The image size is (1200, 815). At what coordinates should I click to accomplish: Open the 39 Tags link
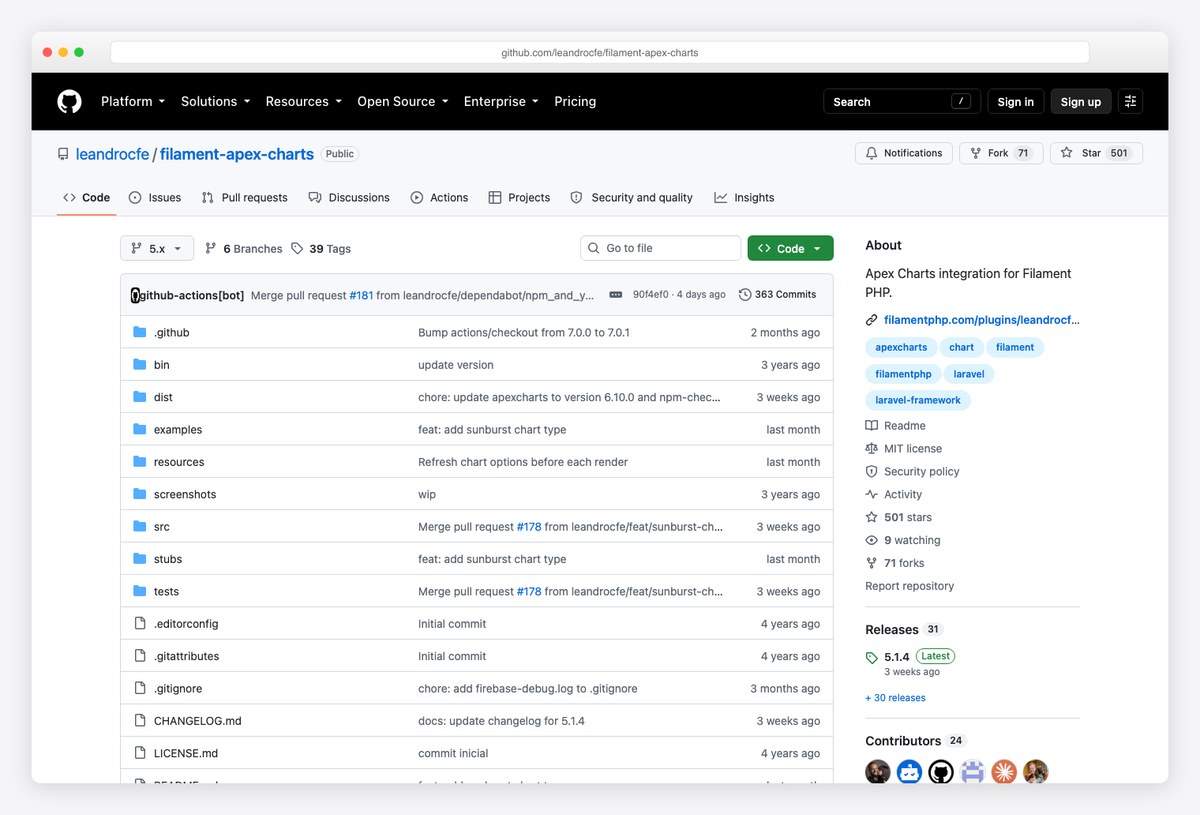click(x=321, y=248)
